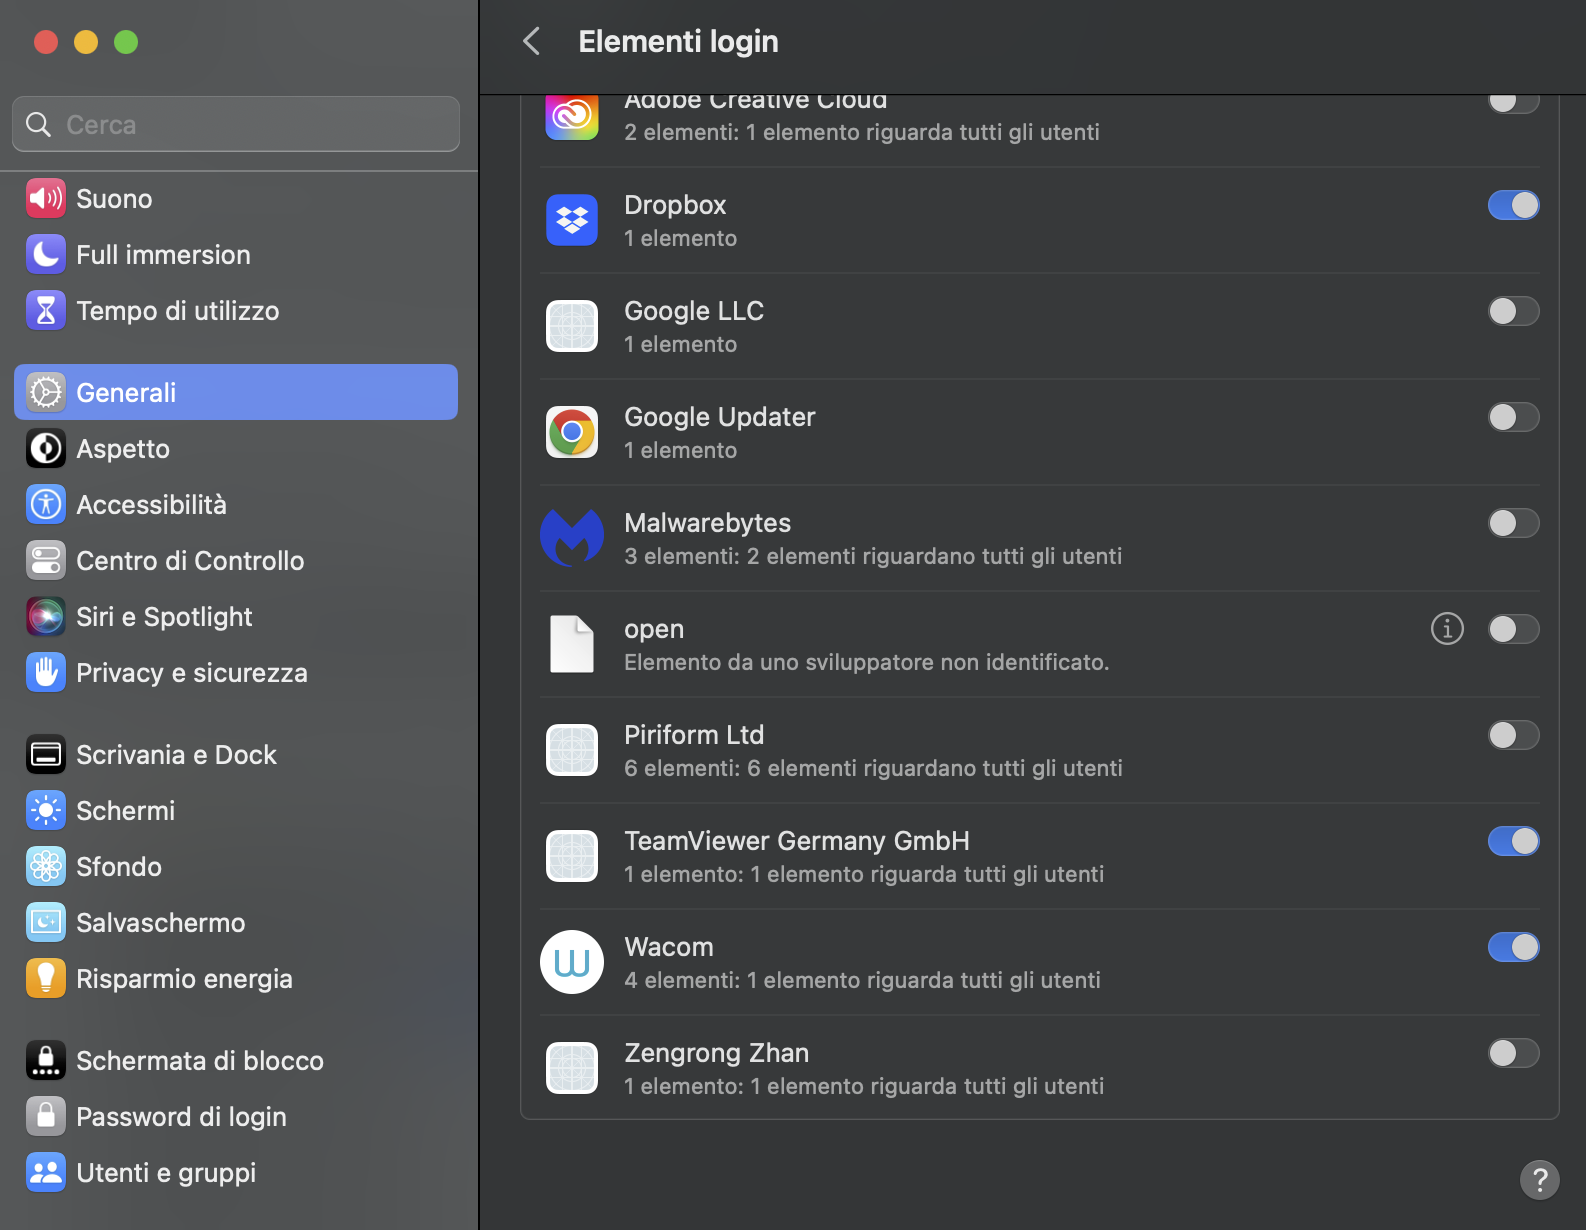Click the Password di login lock icon
The image size is (1586, 1230).
coord(46,1116)
